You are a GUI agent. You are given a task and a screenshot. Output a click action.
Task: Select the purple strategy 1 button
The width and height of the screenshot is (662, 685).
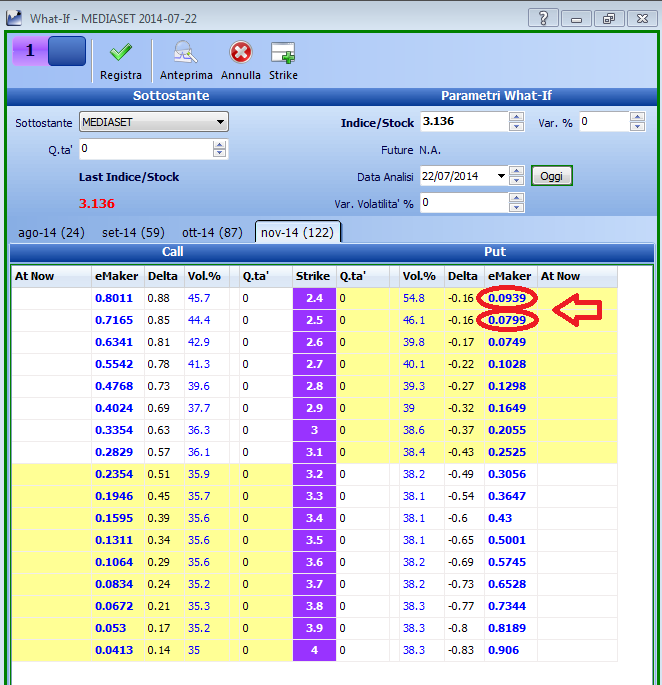coord(30,51)
